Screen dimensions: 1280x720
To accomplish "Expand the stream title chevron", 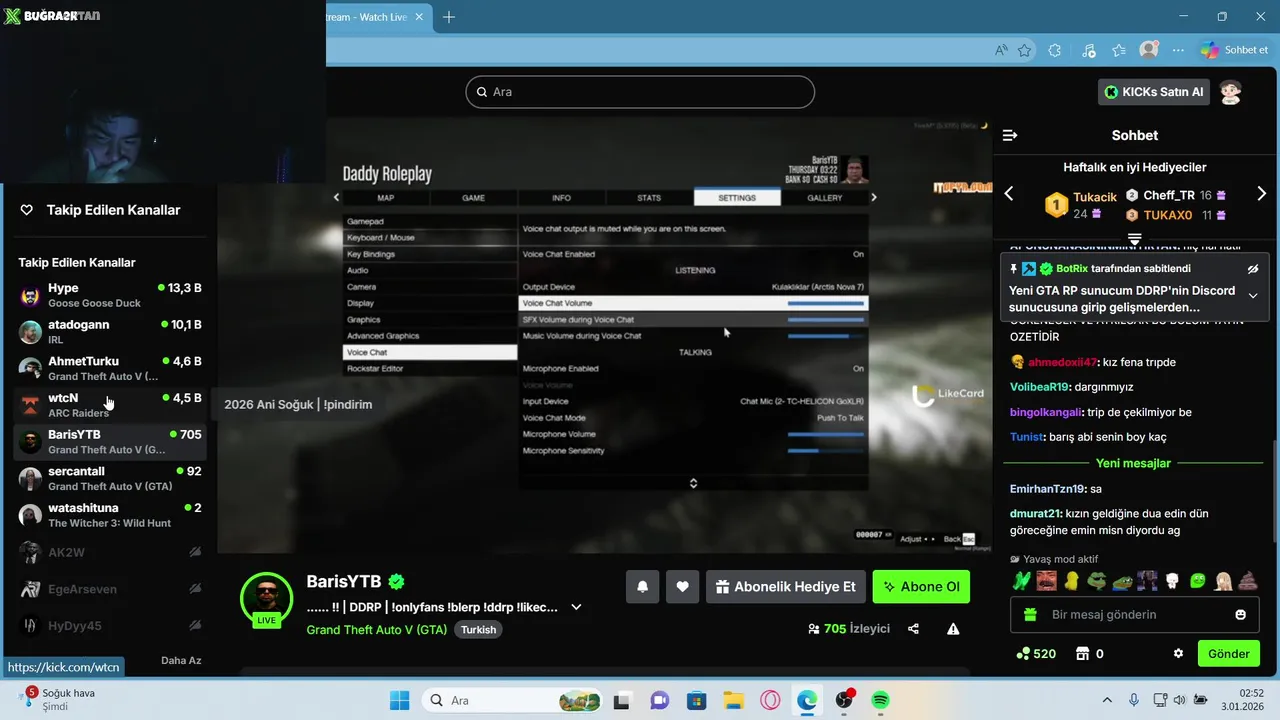I will (x=576, y=607).
